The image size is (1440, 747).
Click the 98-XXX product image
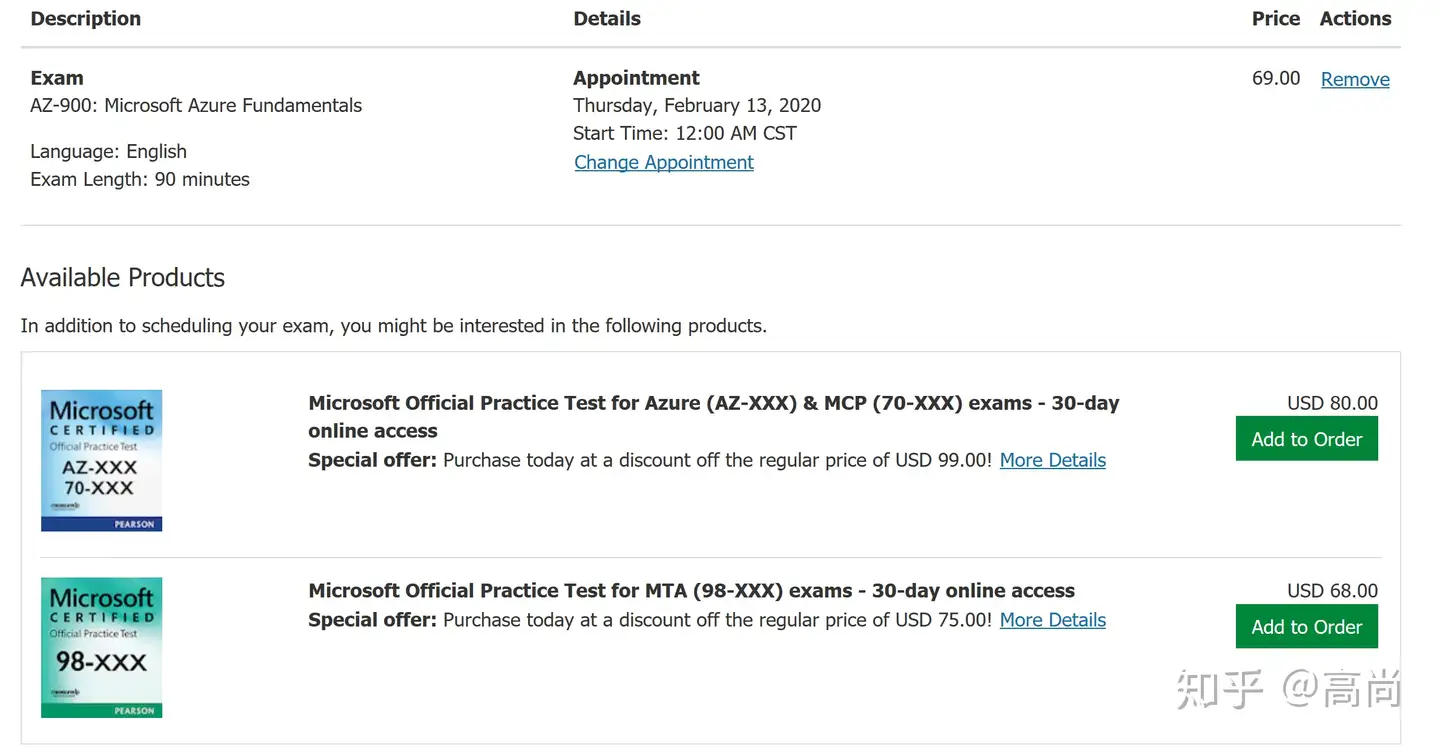pyautogui.click(x=101, y=647)
